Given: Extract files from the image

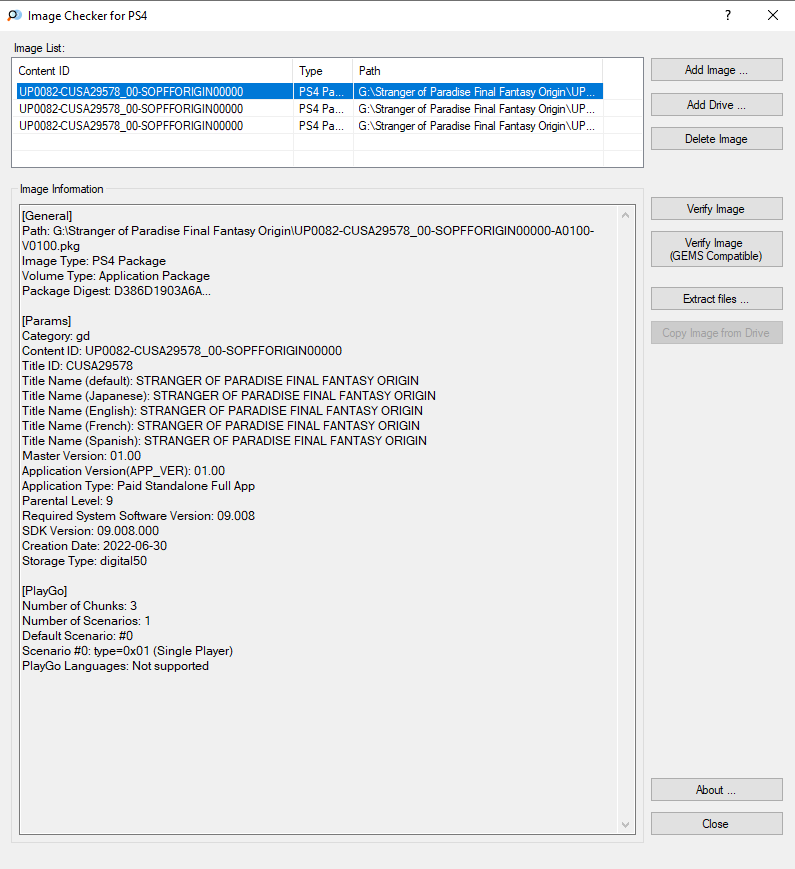Looking at the screenshot, I should coord(716,299).
